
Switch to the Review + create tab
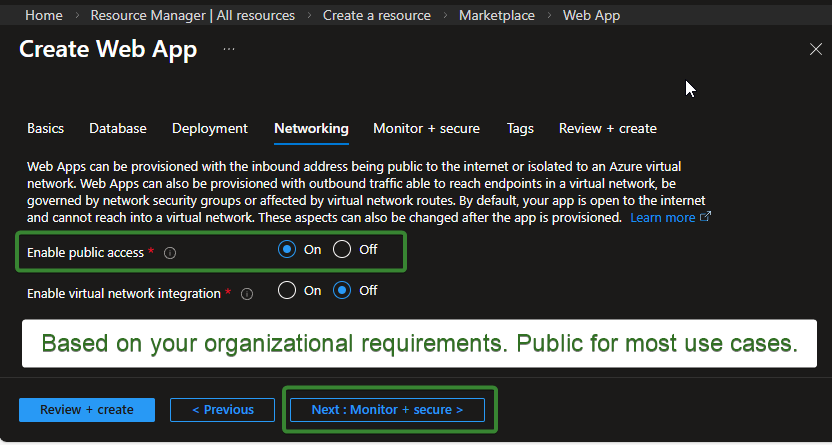(x=607, y=129)
